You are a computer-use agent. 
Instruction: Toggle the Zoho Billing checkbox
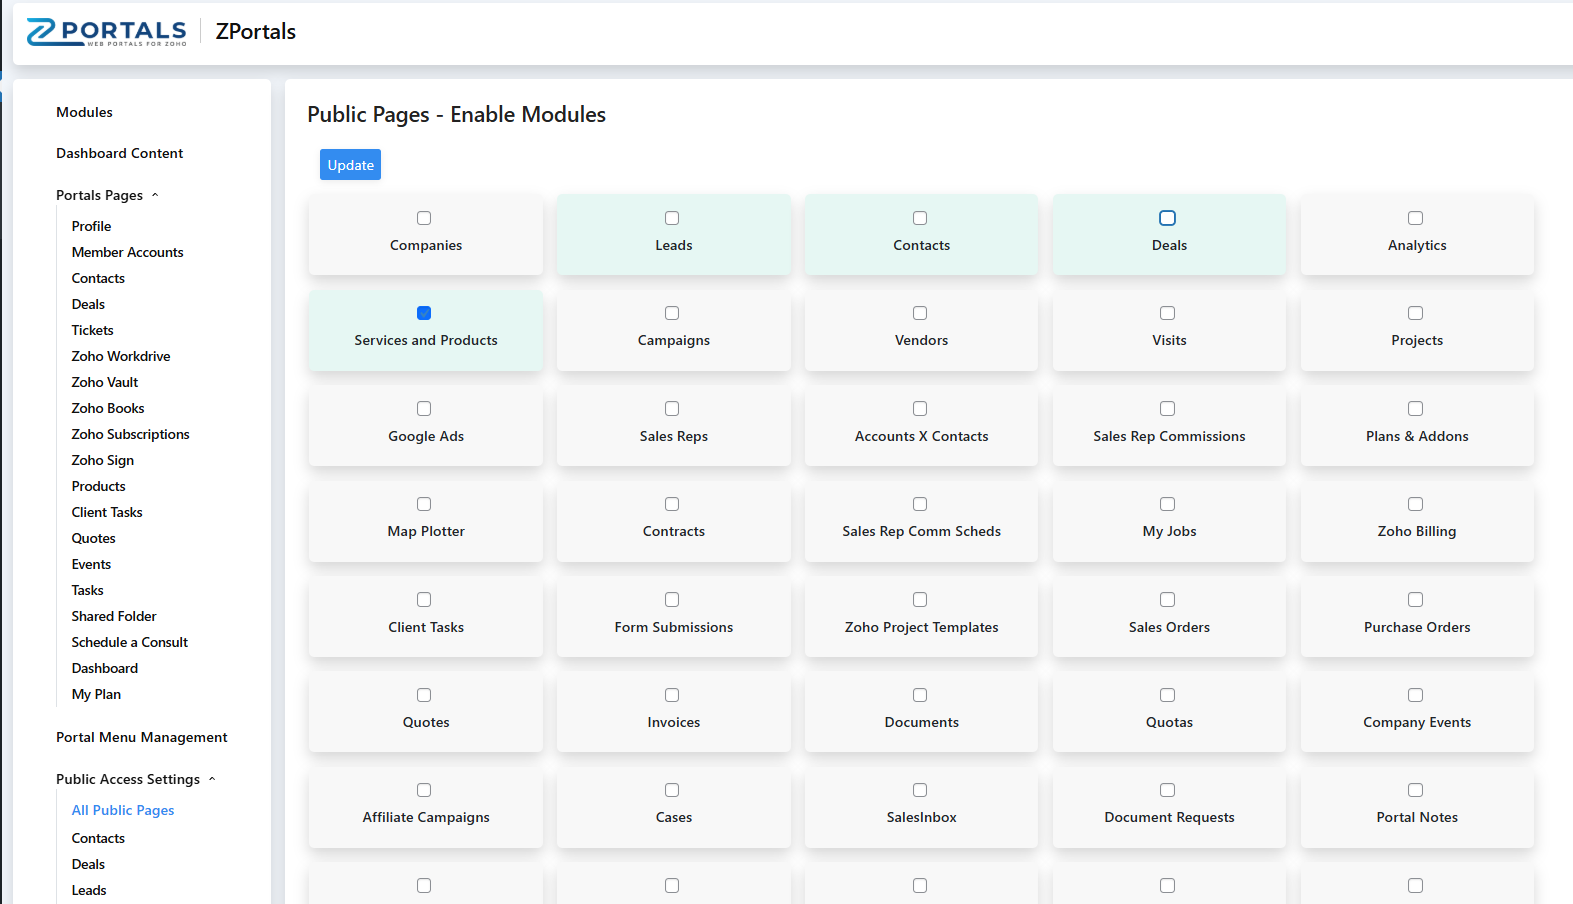[1415, 504]
